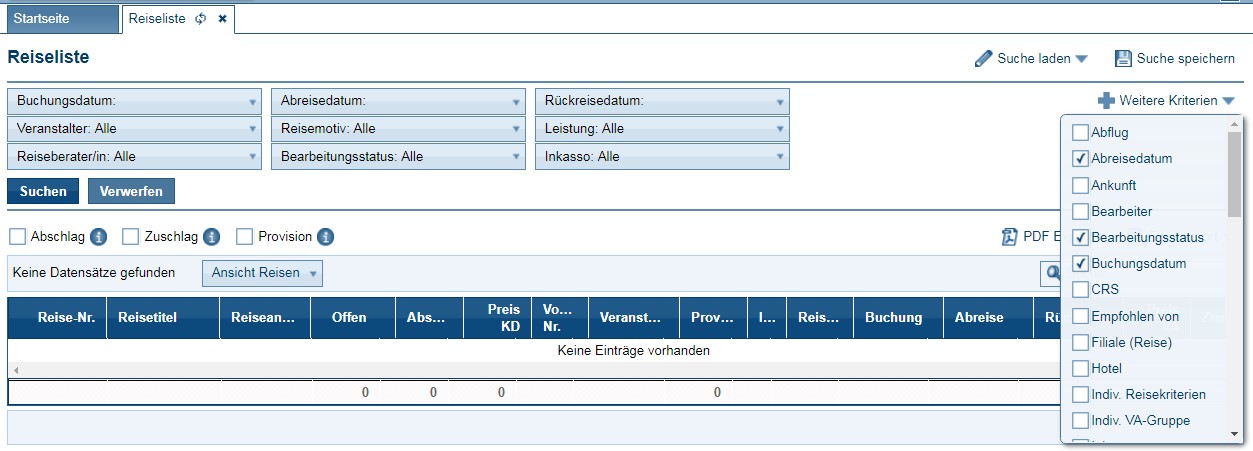
Task: Open the Inkasso: Alle dropdown
Action: (662, 157)
